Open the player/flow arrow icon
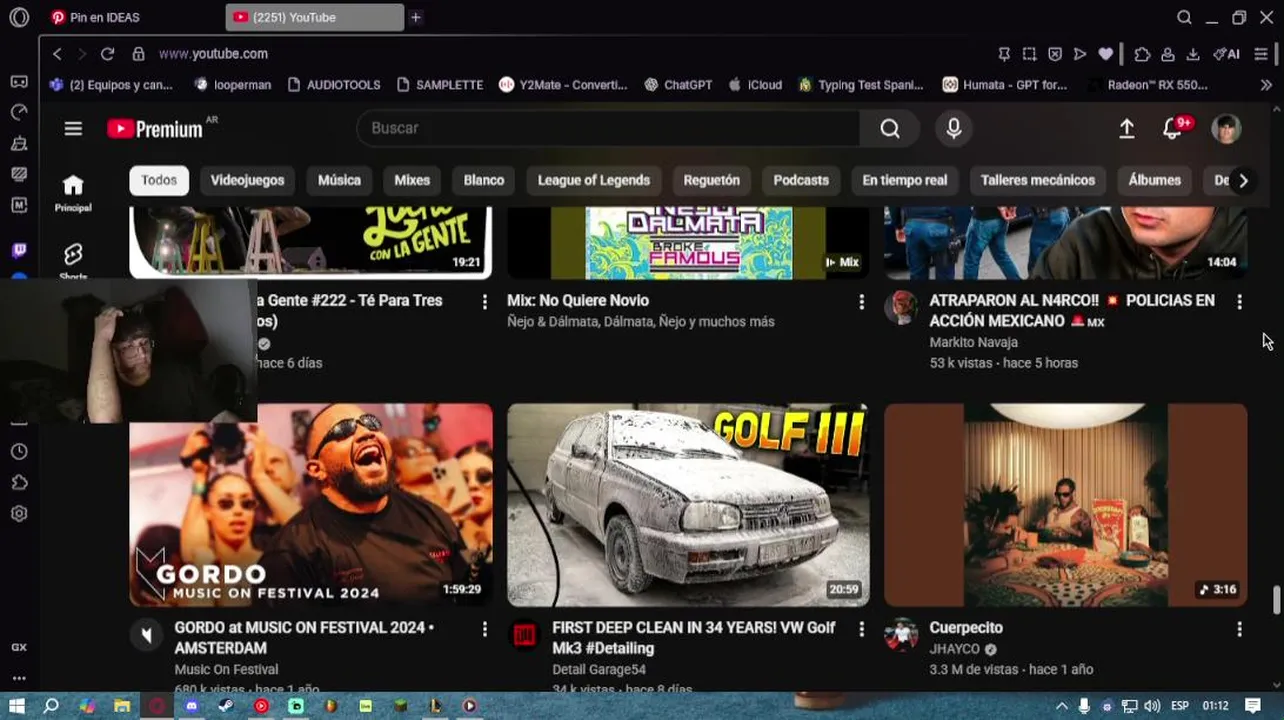 (1080, 54)
